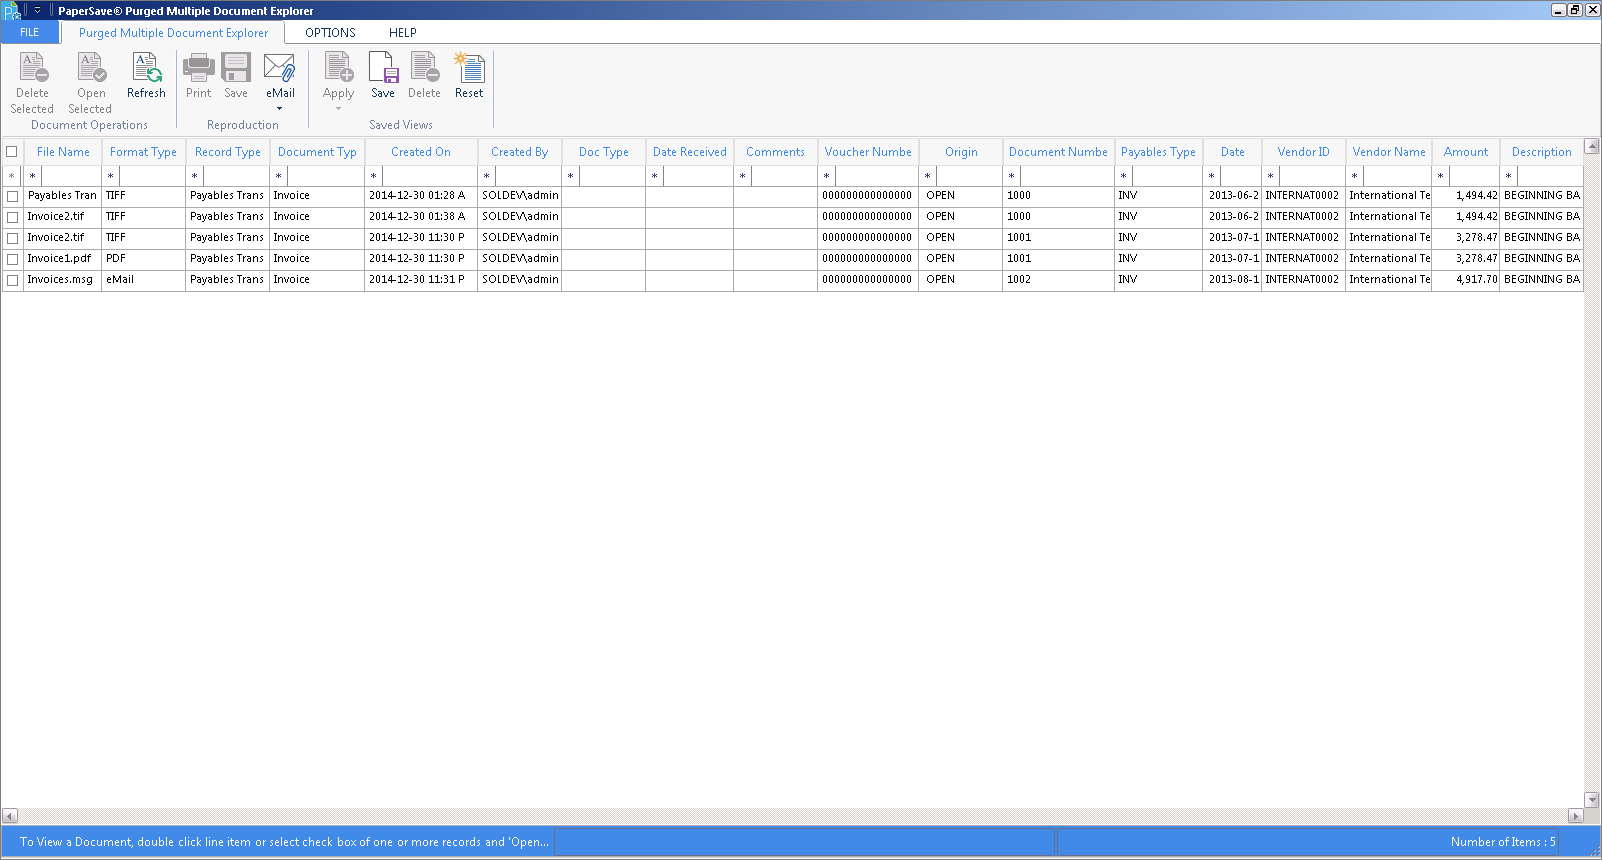Select the Invoice1.pdf file name cell
The height and width of the screenshot is (860, 1602).
coord(62,259)
